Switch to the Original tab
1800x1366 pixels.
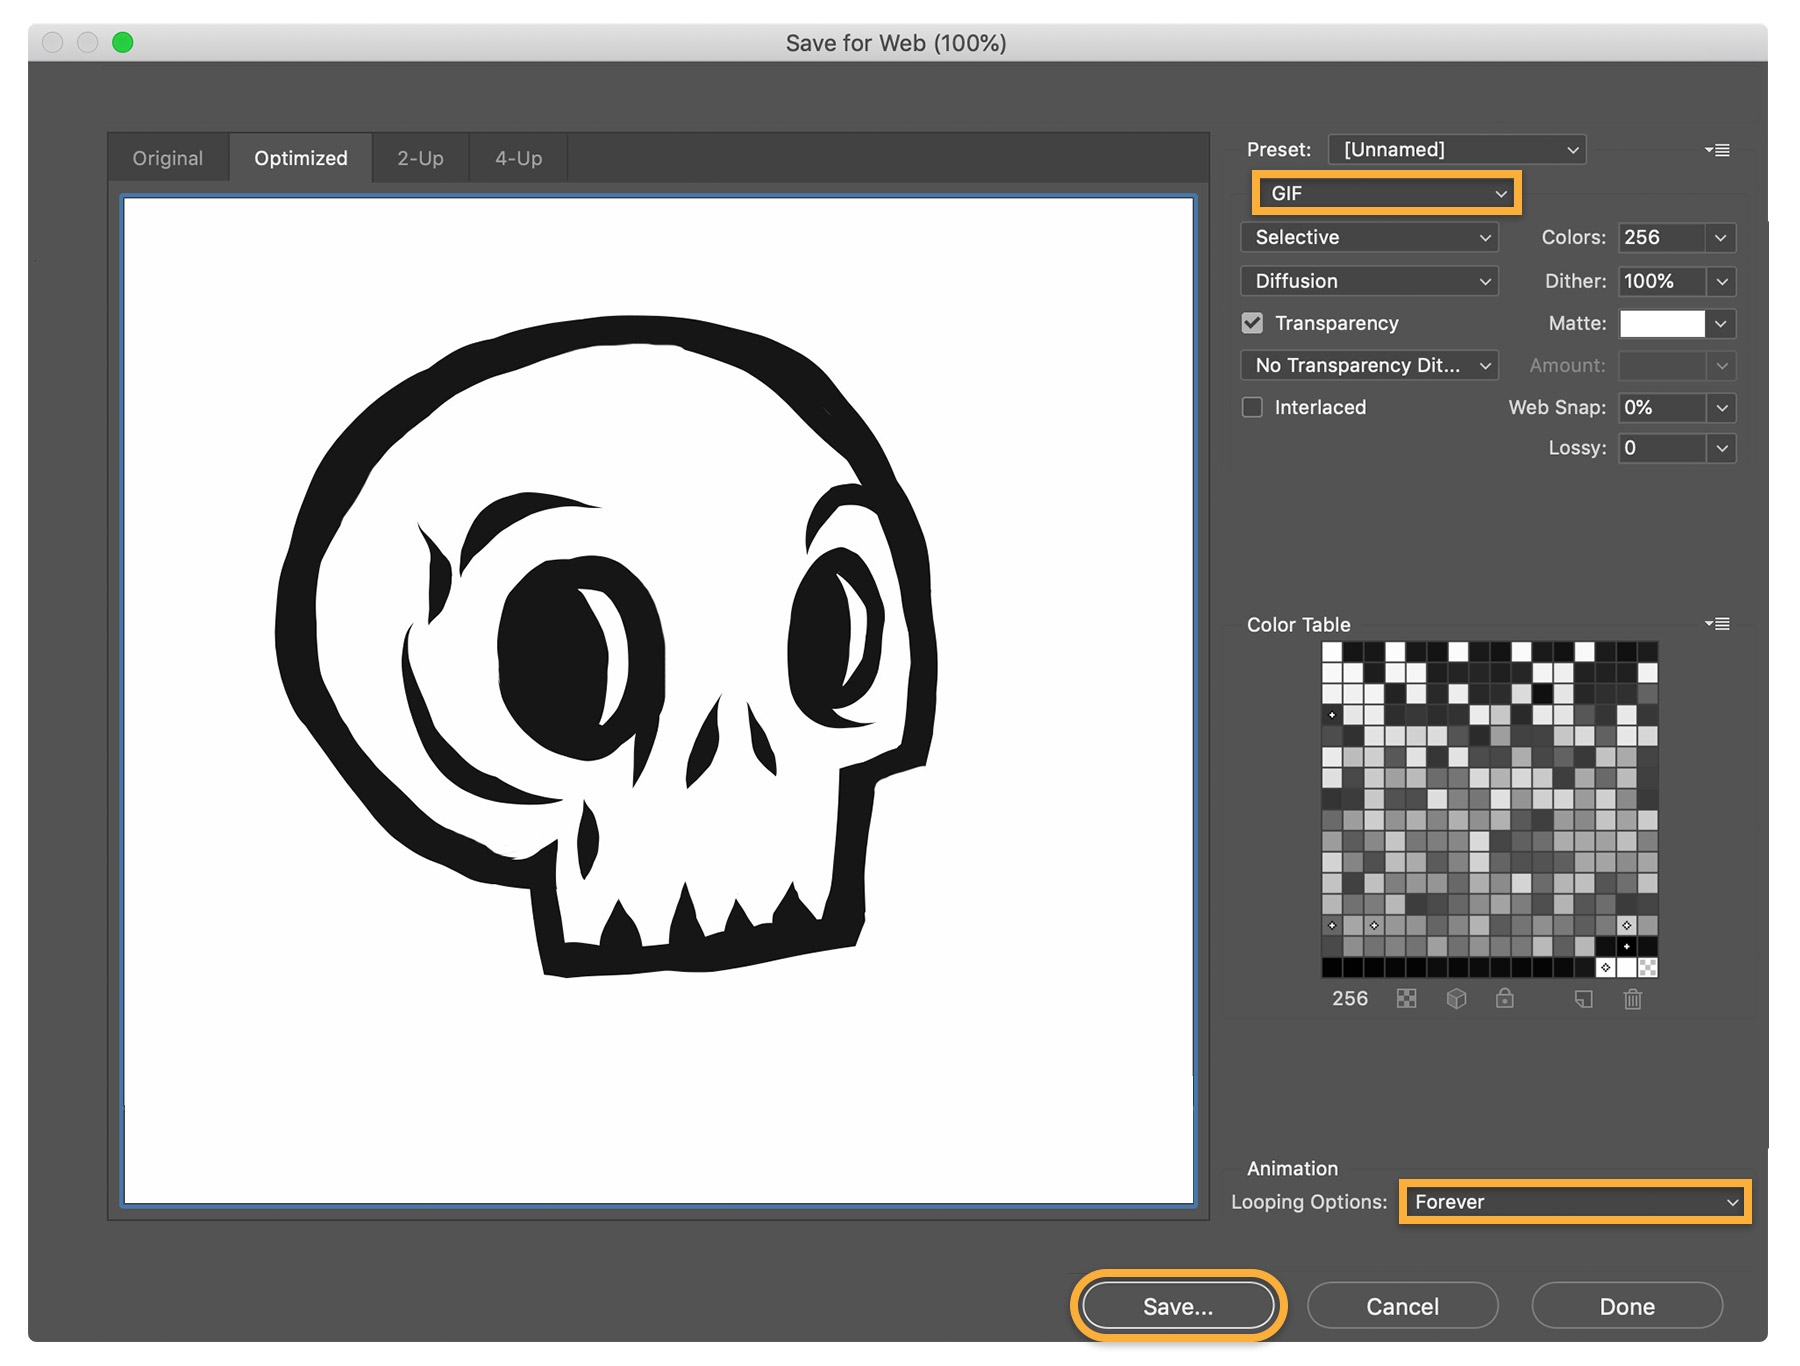pyautogui.click(x=168, y=158)
